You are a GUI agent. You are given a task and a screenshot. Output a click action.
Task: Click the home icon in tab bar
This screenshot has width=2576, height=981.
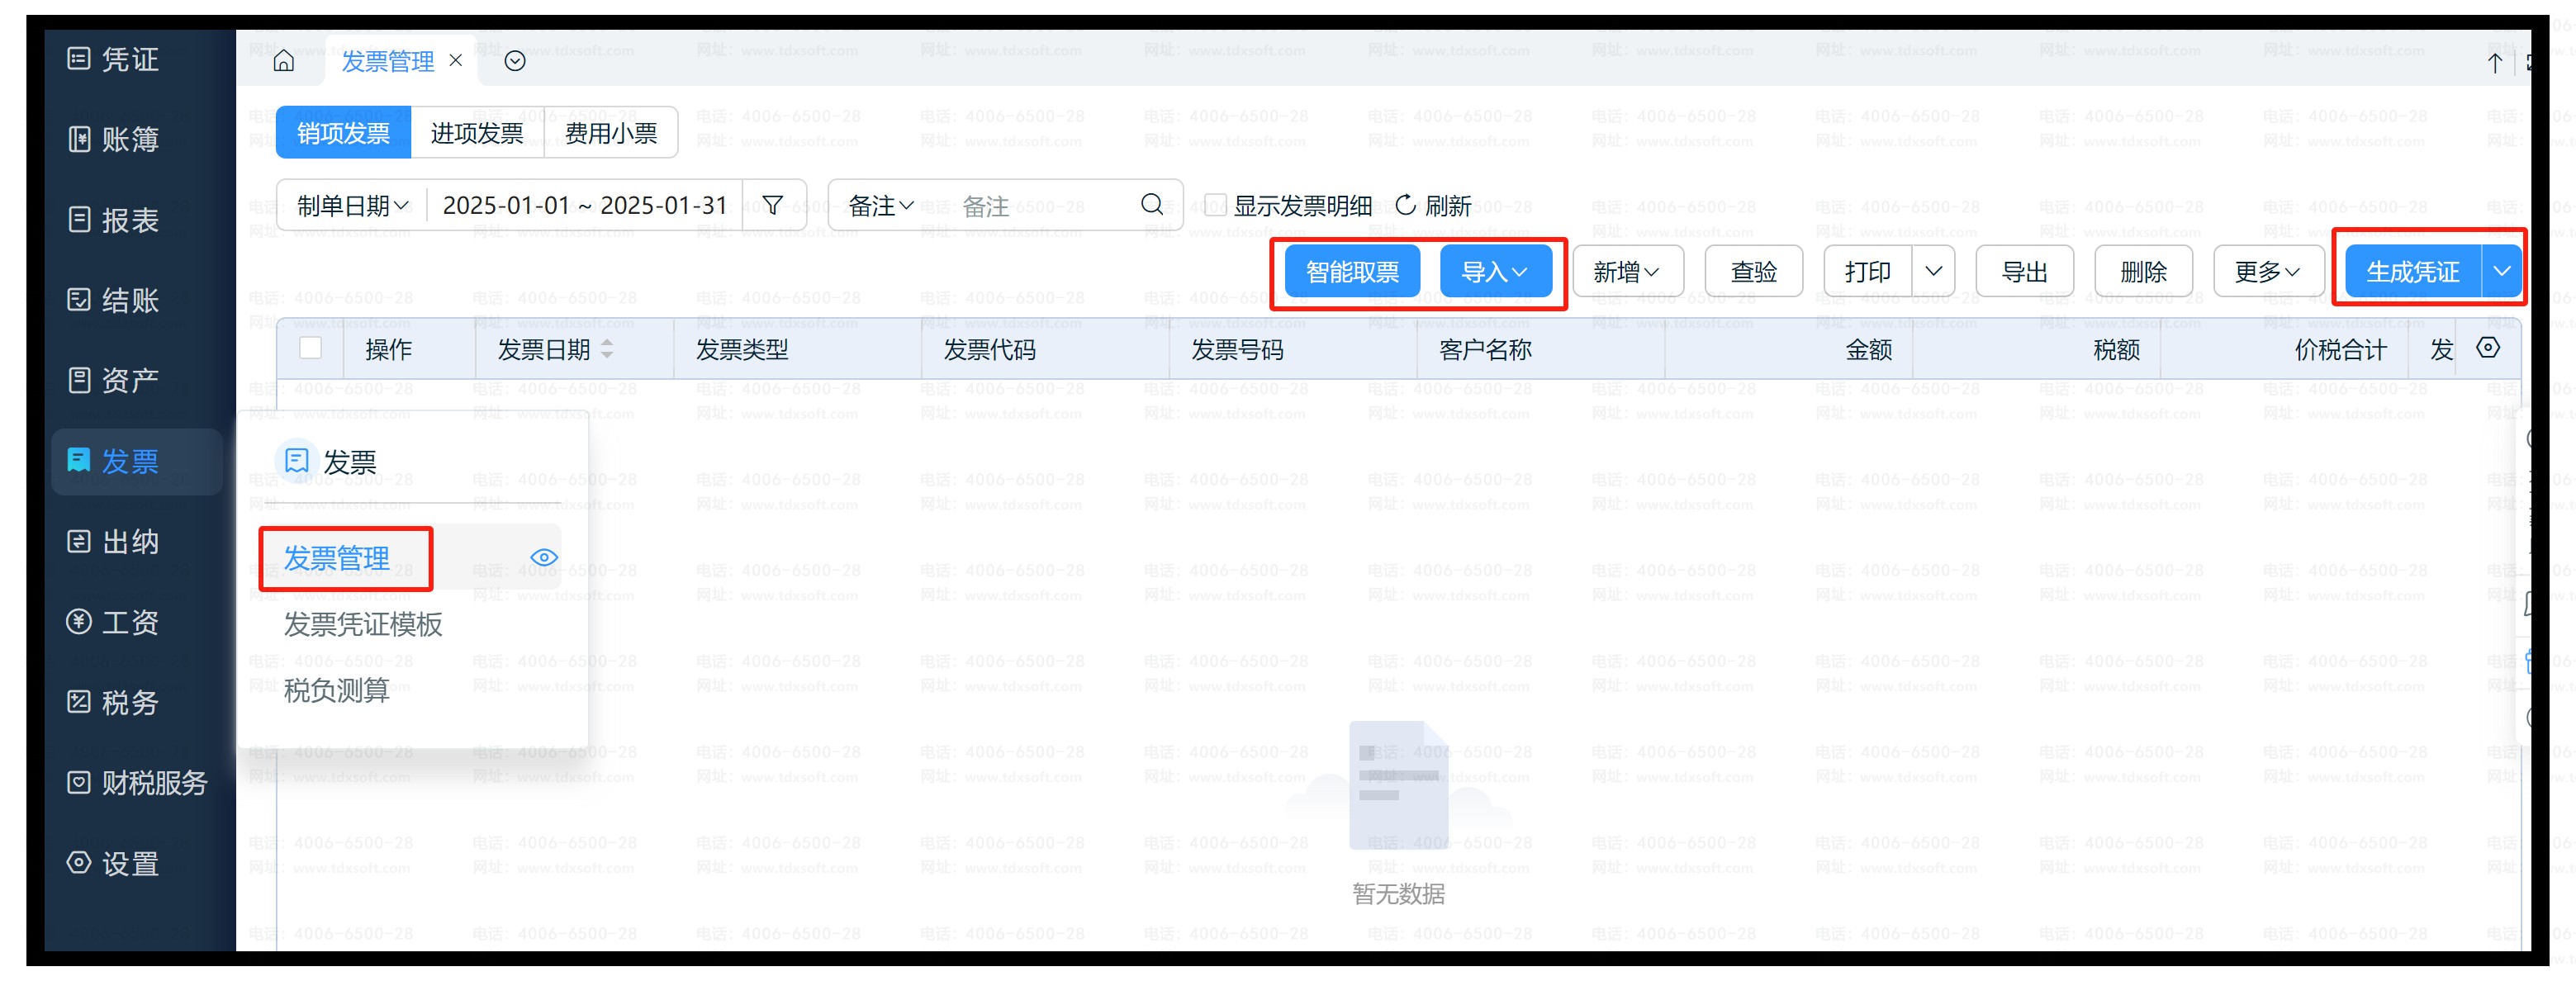click(284, 61)
